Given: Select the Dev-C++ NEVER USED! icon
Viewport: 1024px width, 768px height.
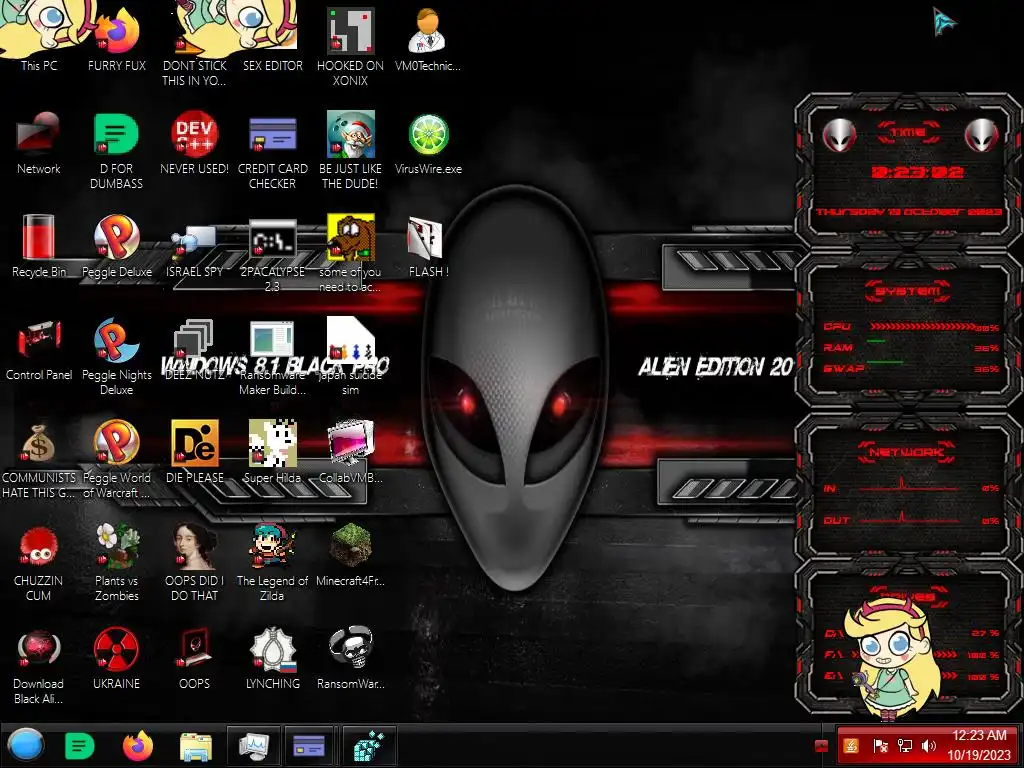Looking at the screenshot, I should (195, 140).
